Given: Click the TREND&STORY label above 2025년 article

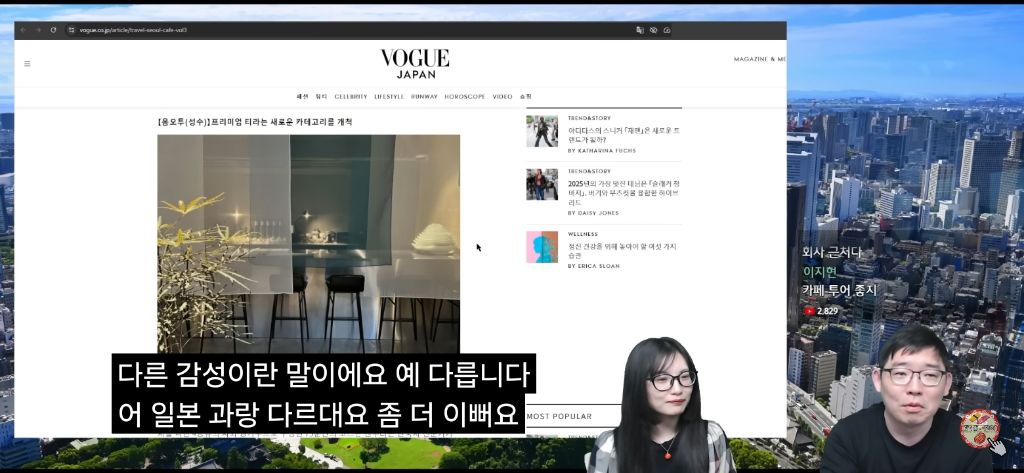Looking at the screenshot, I should [589, 171].
